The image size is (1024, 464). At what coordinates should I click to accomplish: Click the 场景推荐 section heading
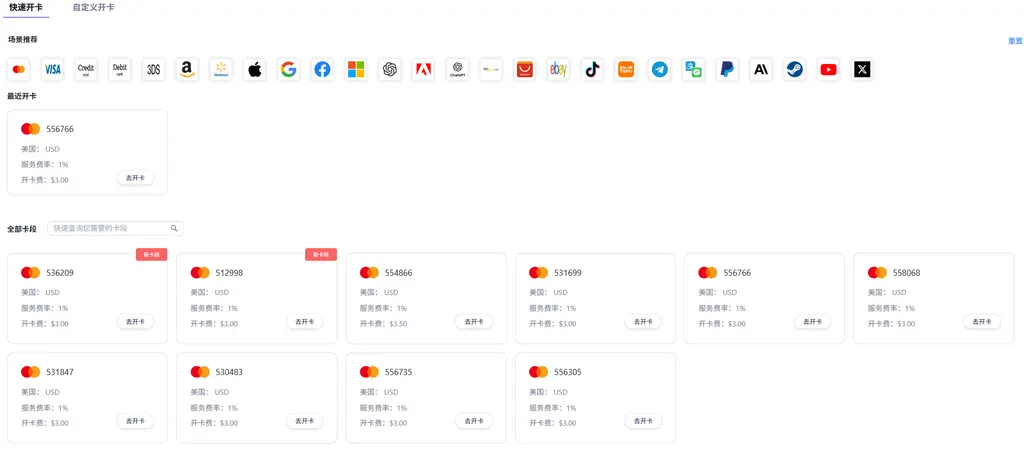point(23,40)
